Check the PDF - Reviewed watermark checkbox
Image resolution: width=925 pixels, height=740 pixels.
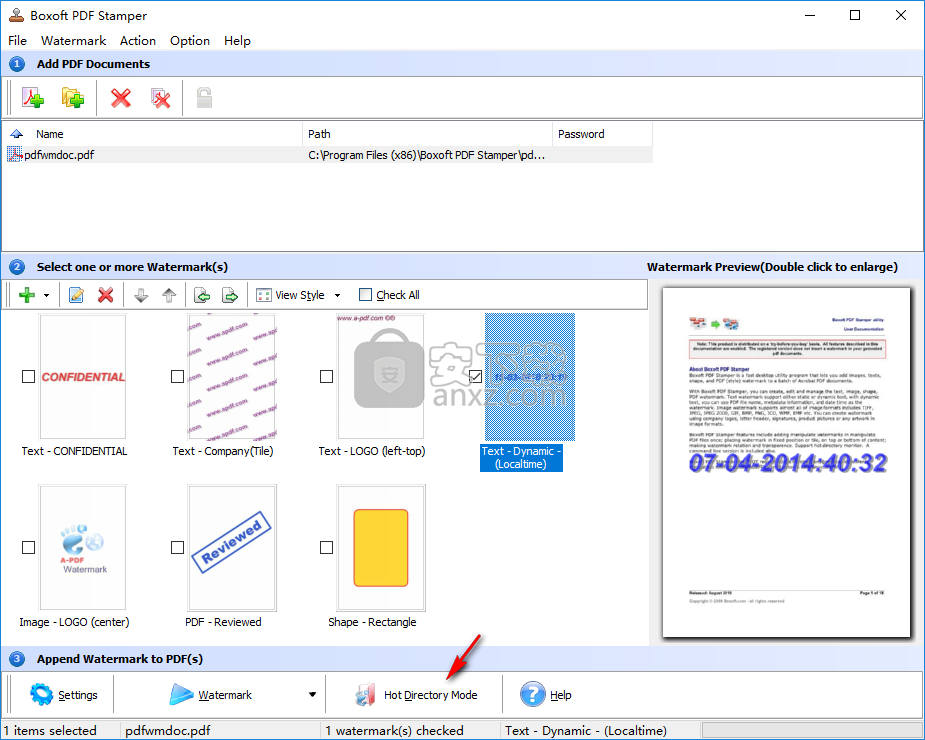177,548
